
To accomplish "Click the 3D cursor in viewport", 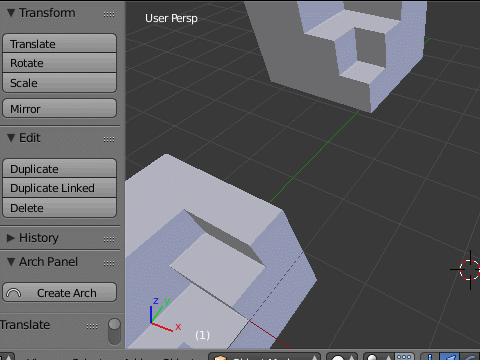I will pos(470,270).
